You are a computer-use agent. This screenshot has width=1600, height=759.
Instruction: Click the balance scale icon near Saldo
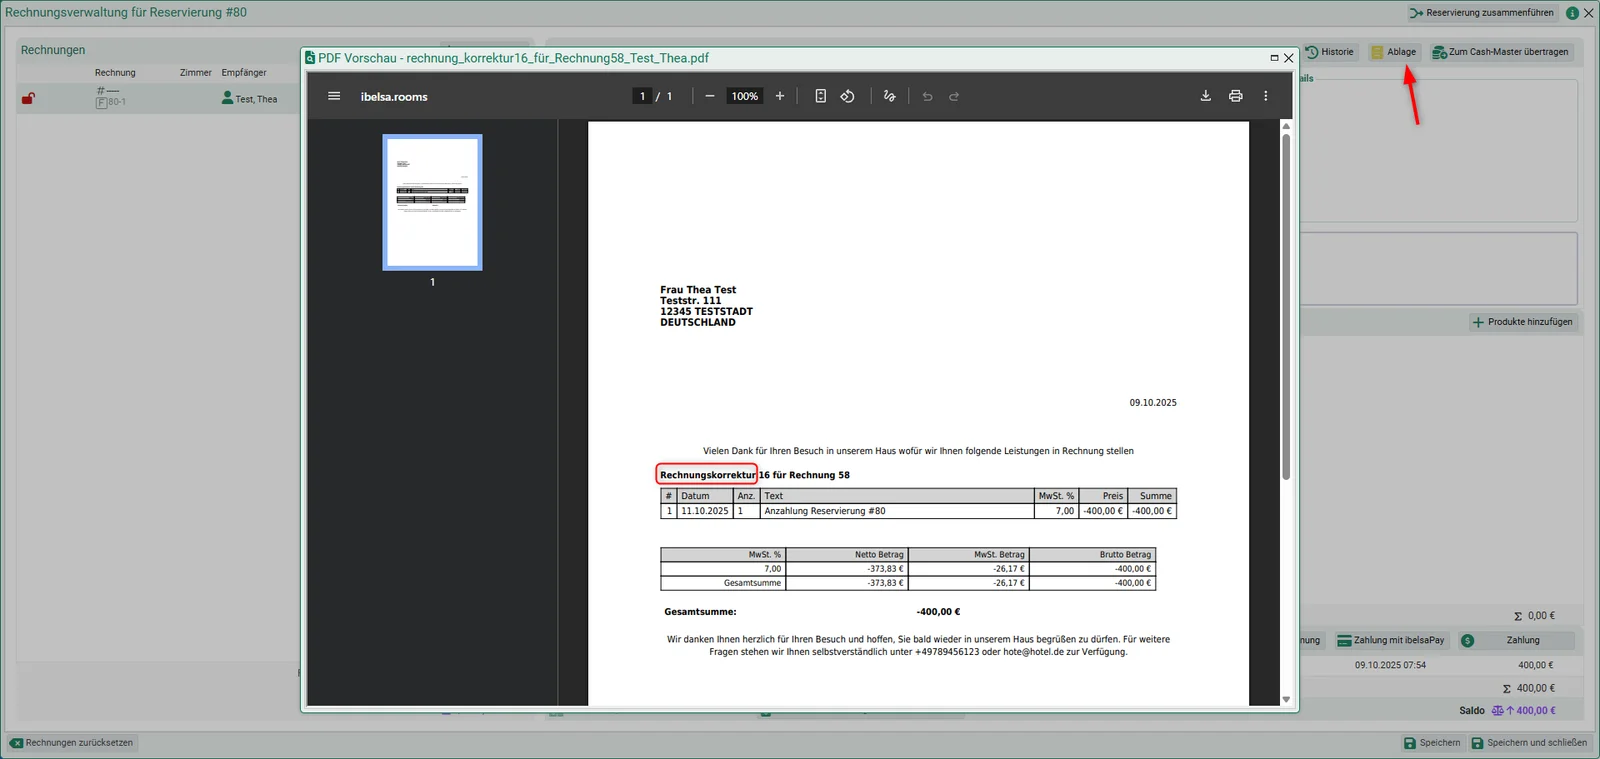coord(1497,711)
